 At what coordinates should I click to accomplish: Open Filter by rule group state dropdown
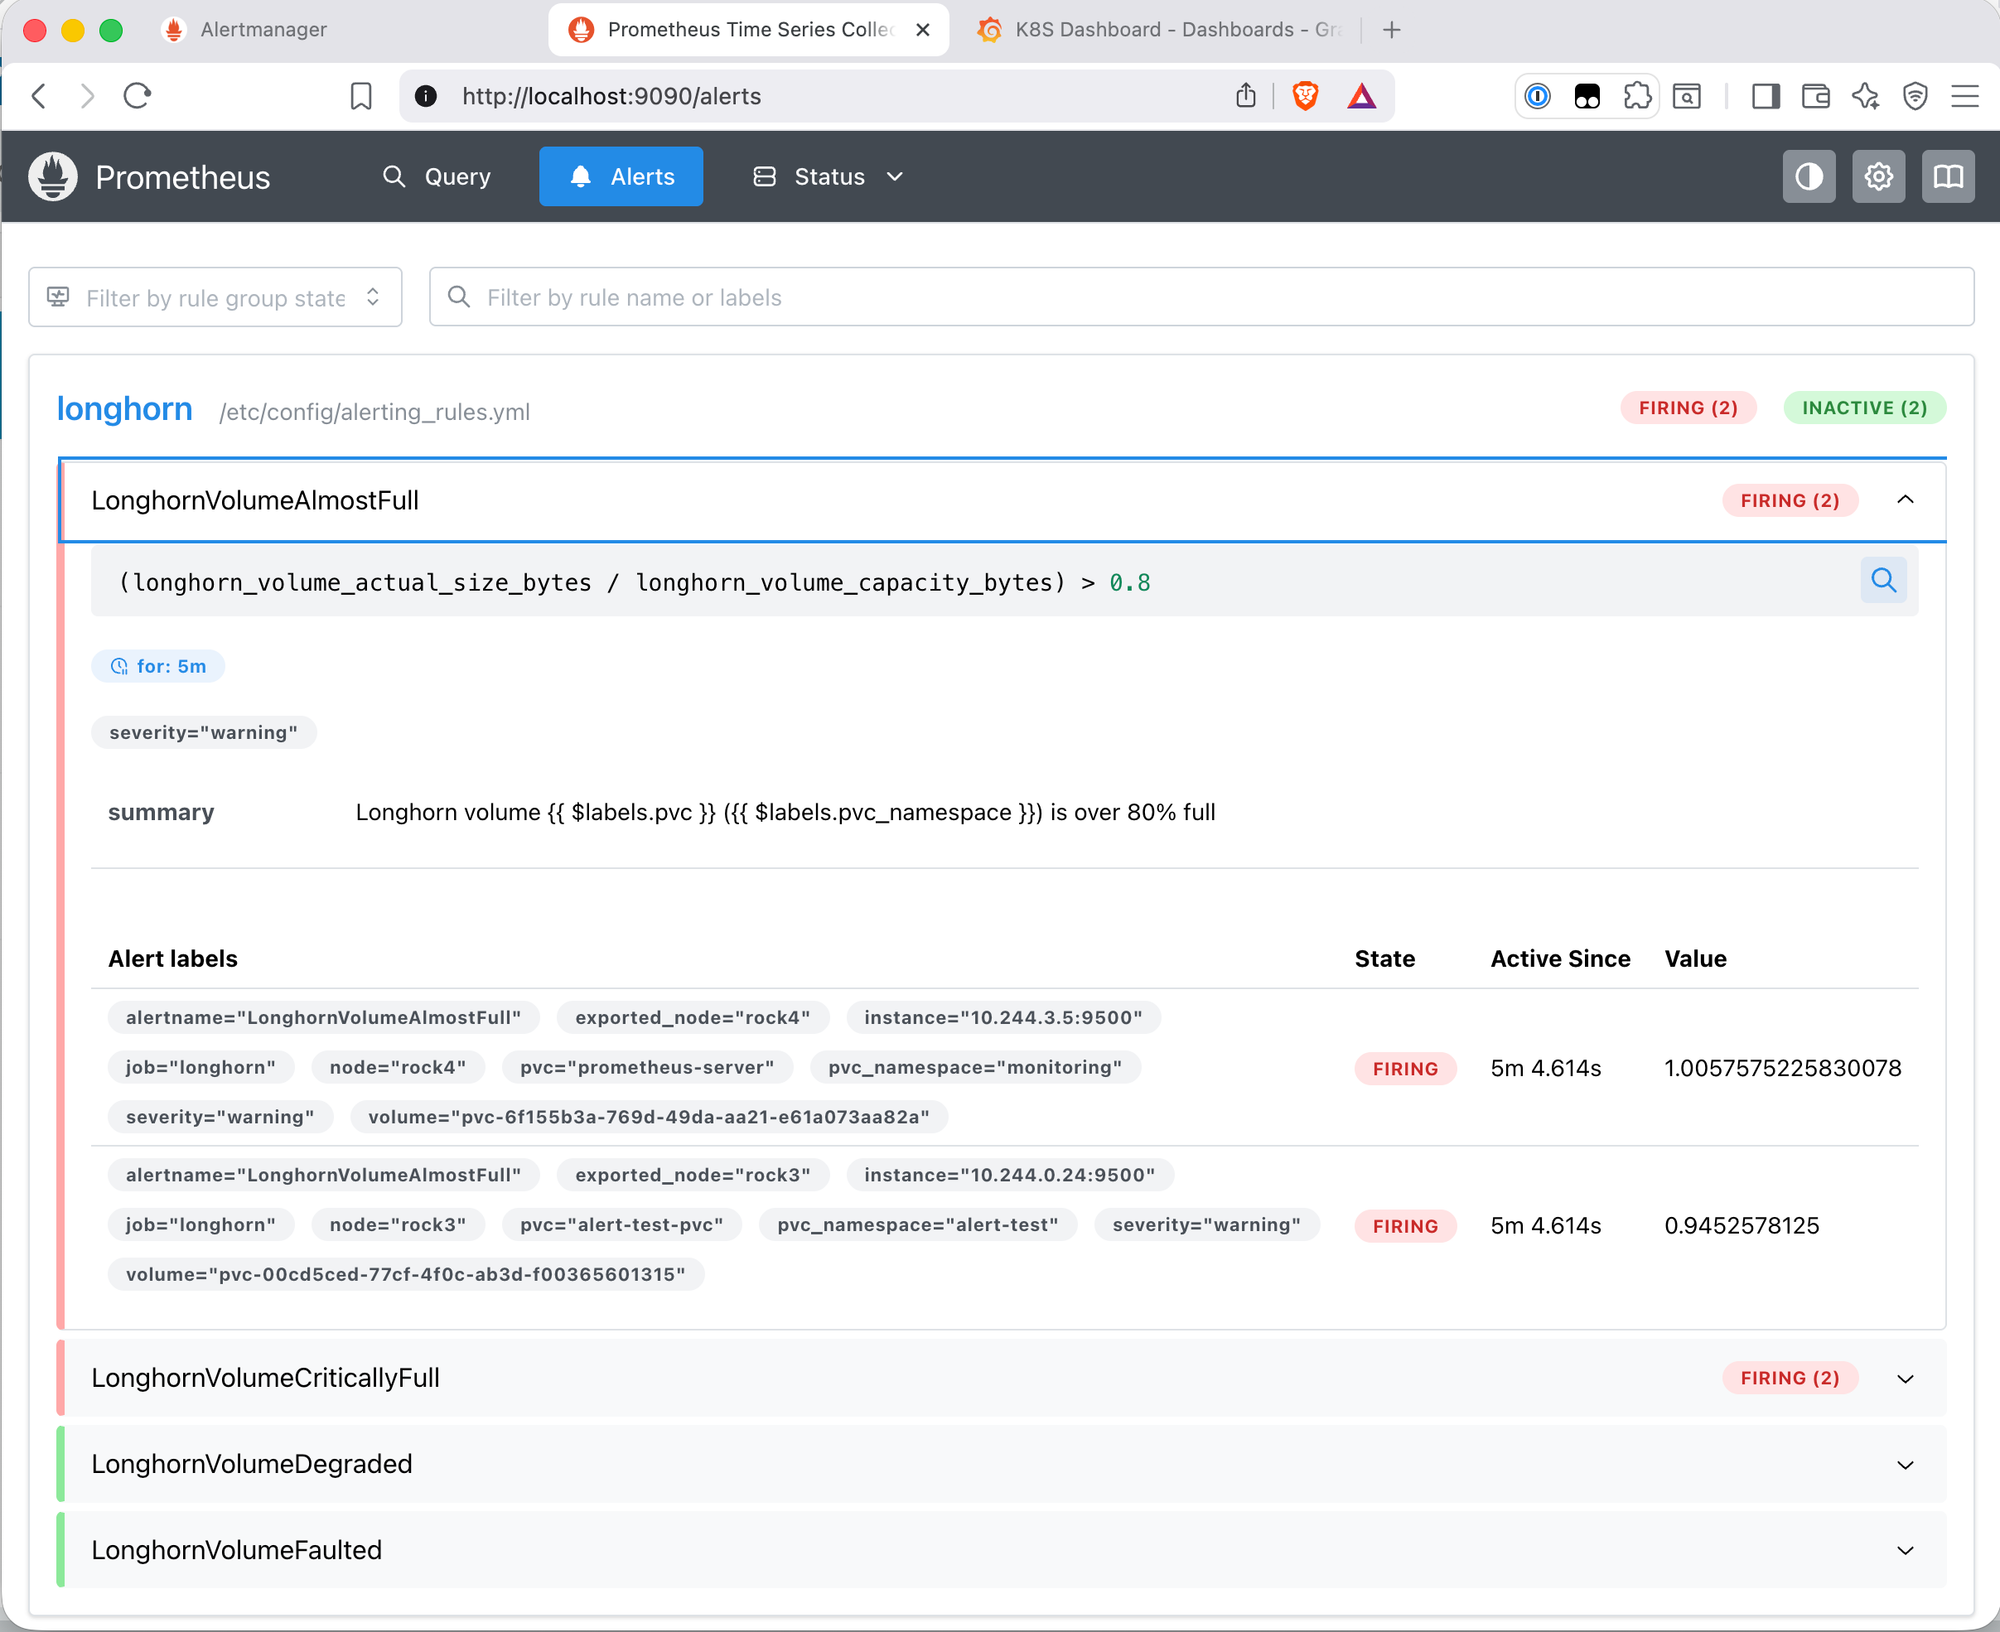point(215,297)
